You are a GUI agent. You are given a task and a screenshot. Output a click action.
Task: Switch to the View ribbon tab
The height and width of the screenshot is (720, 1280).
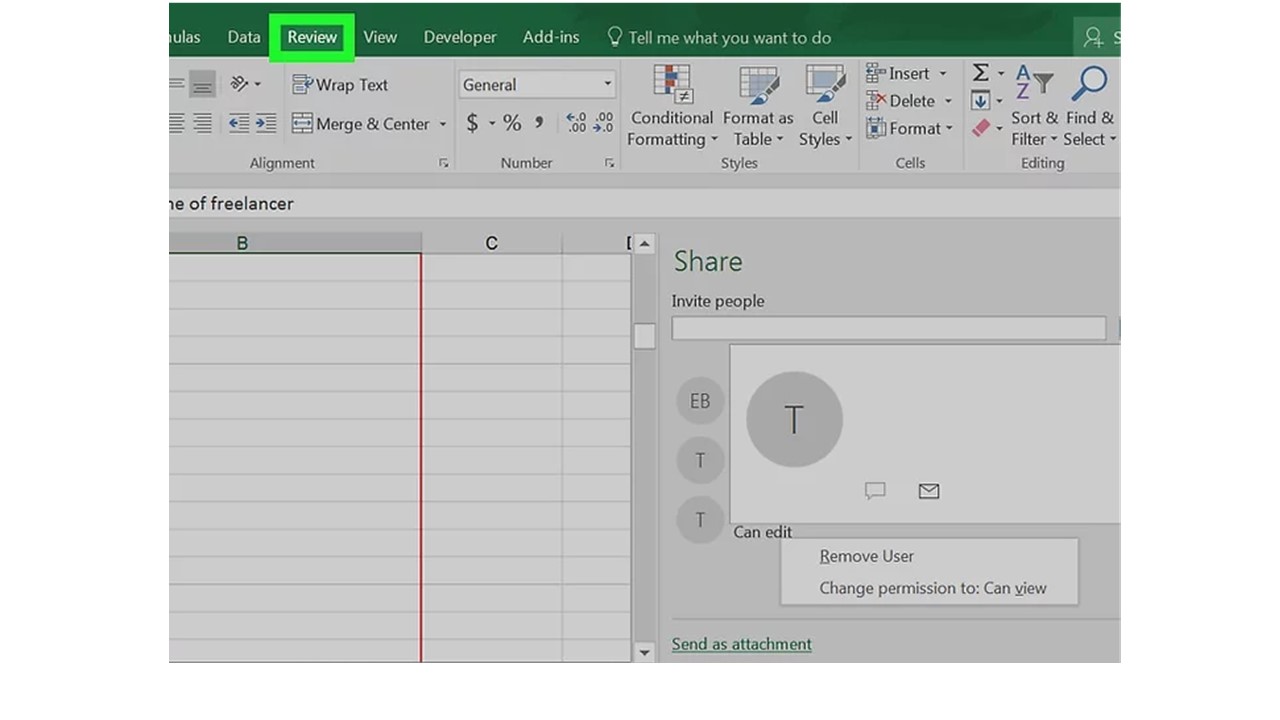pyautogui.click(x=380, y=36)
